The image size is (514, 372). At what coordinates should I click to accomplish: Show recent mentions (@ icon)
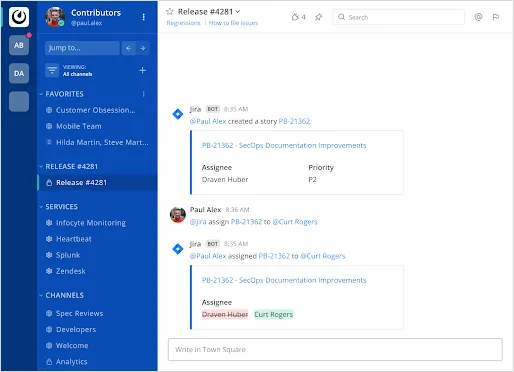coord(478,17)
